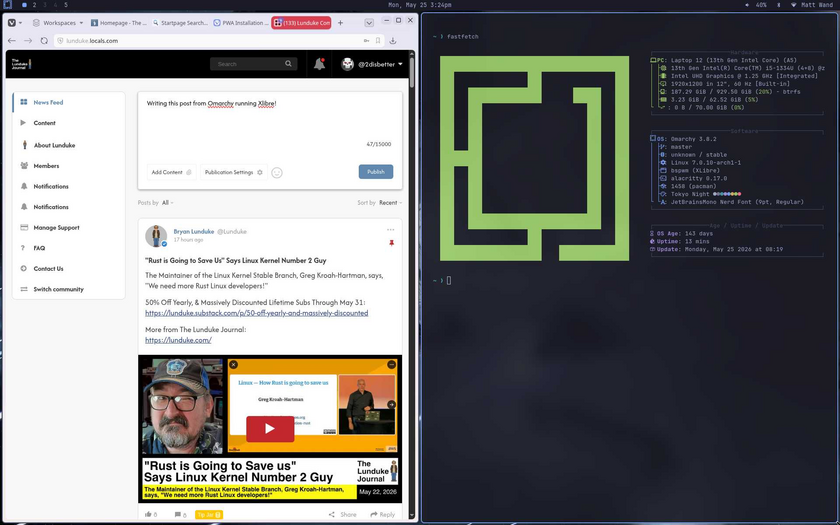Click the browser address bar URL
This screenshot has height=525, width=840.
pos(92,41)
